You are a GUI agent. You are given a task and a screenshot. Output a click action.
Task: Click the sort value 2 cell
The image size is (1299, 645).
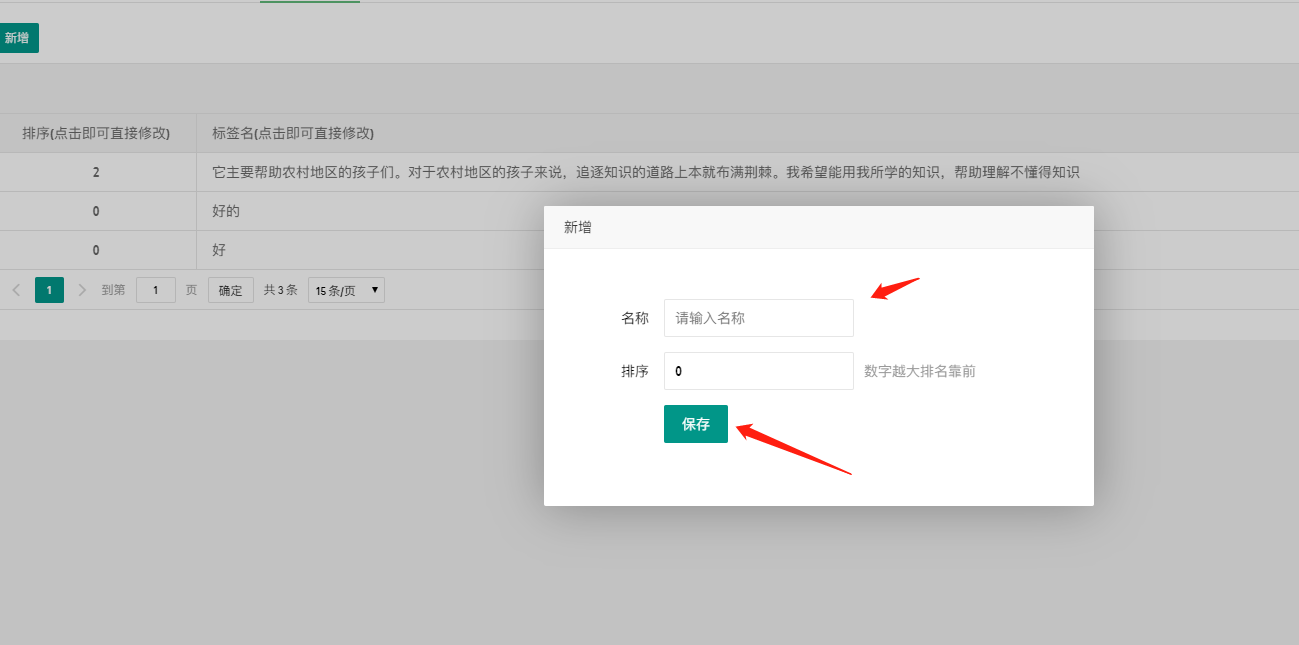pos(96,172)
